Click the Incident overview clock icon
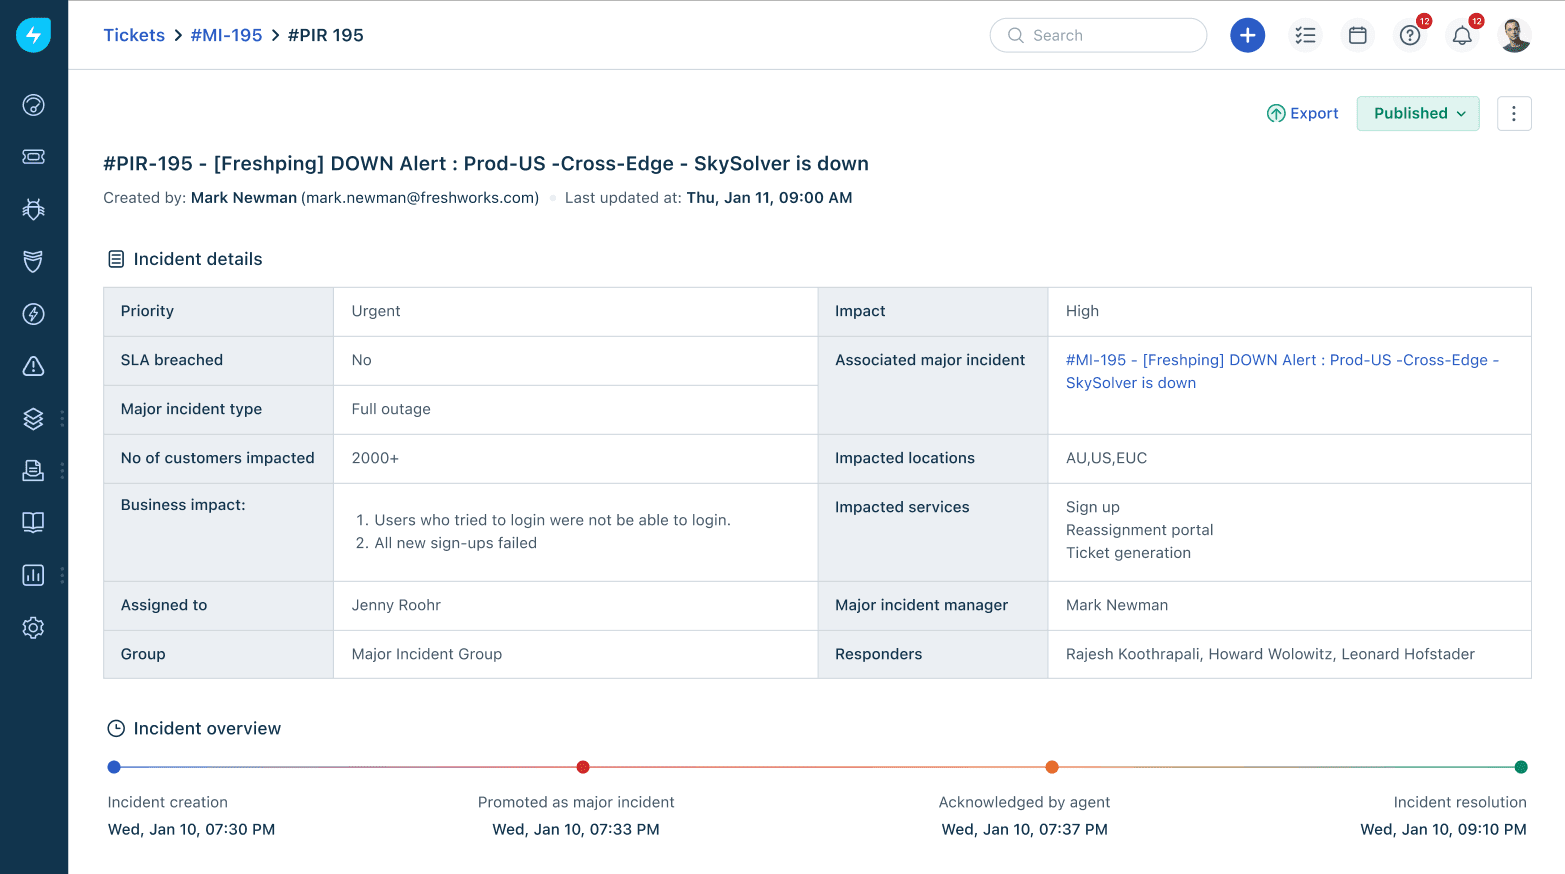The height and width of the screenshot is (874, 1565). (x=116, y=729)
